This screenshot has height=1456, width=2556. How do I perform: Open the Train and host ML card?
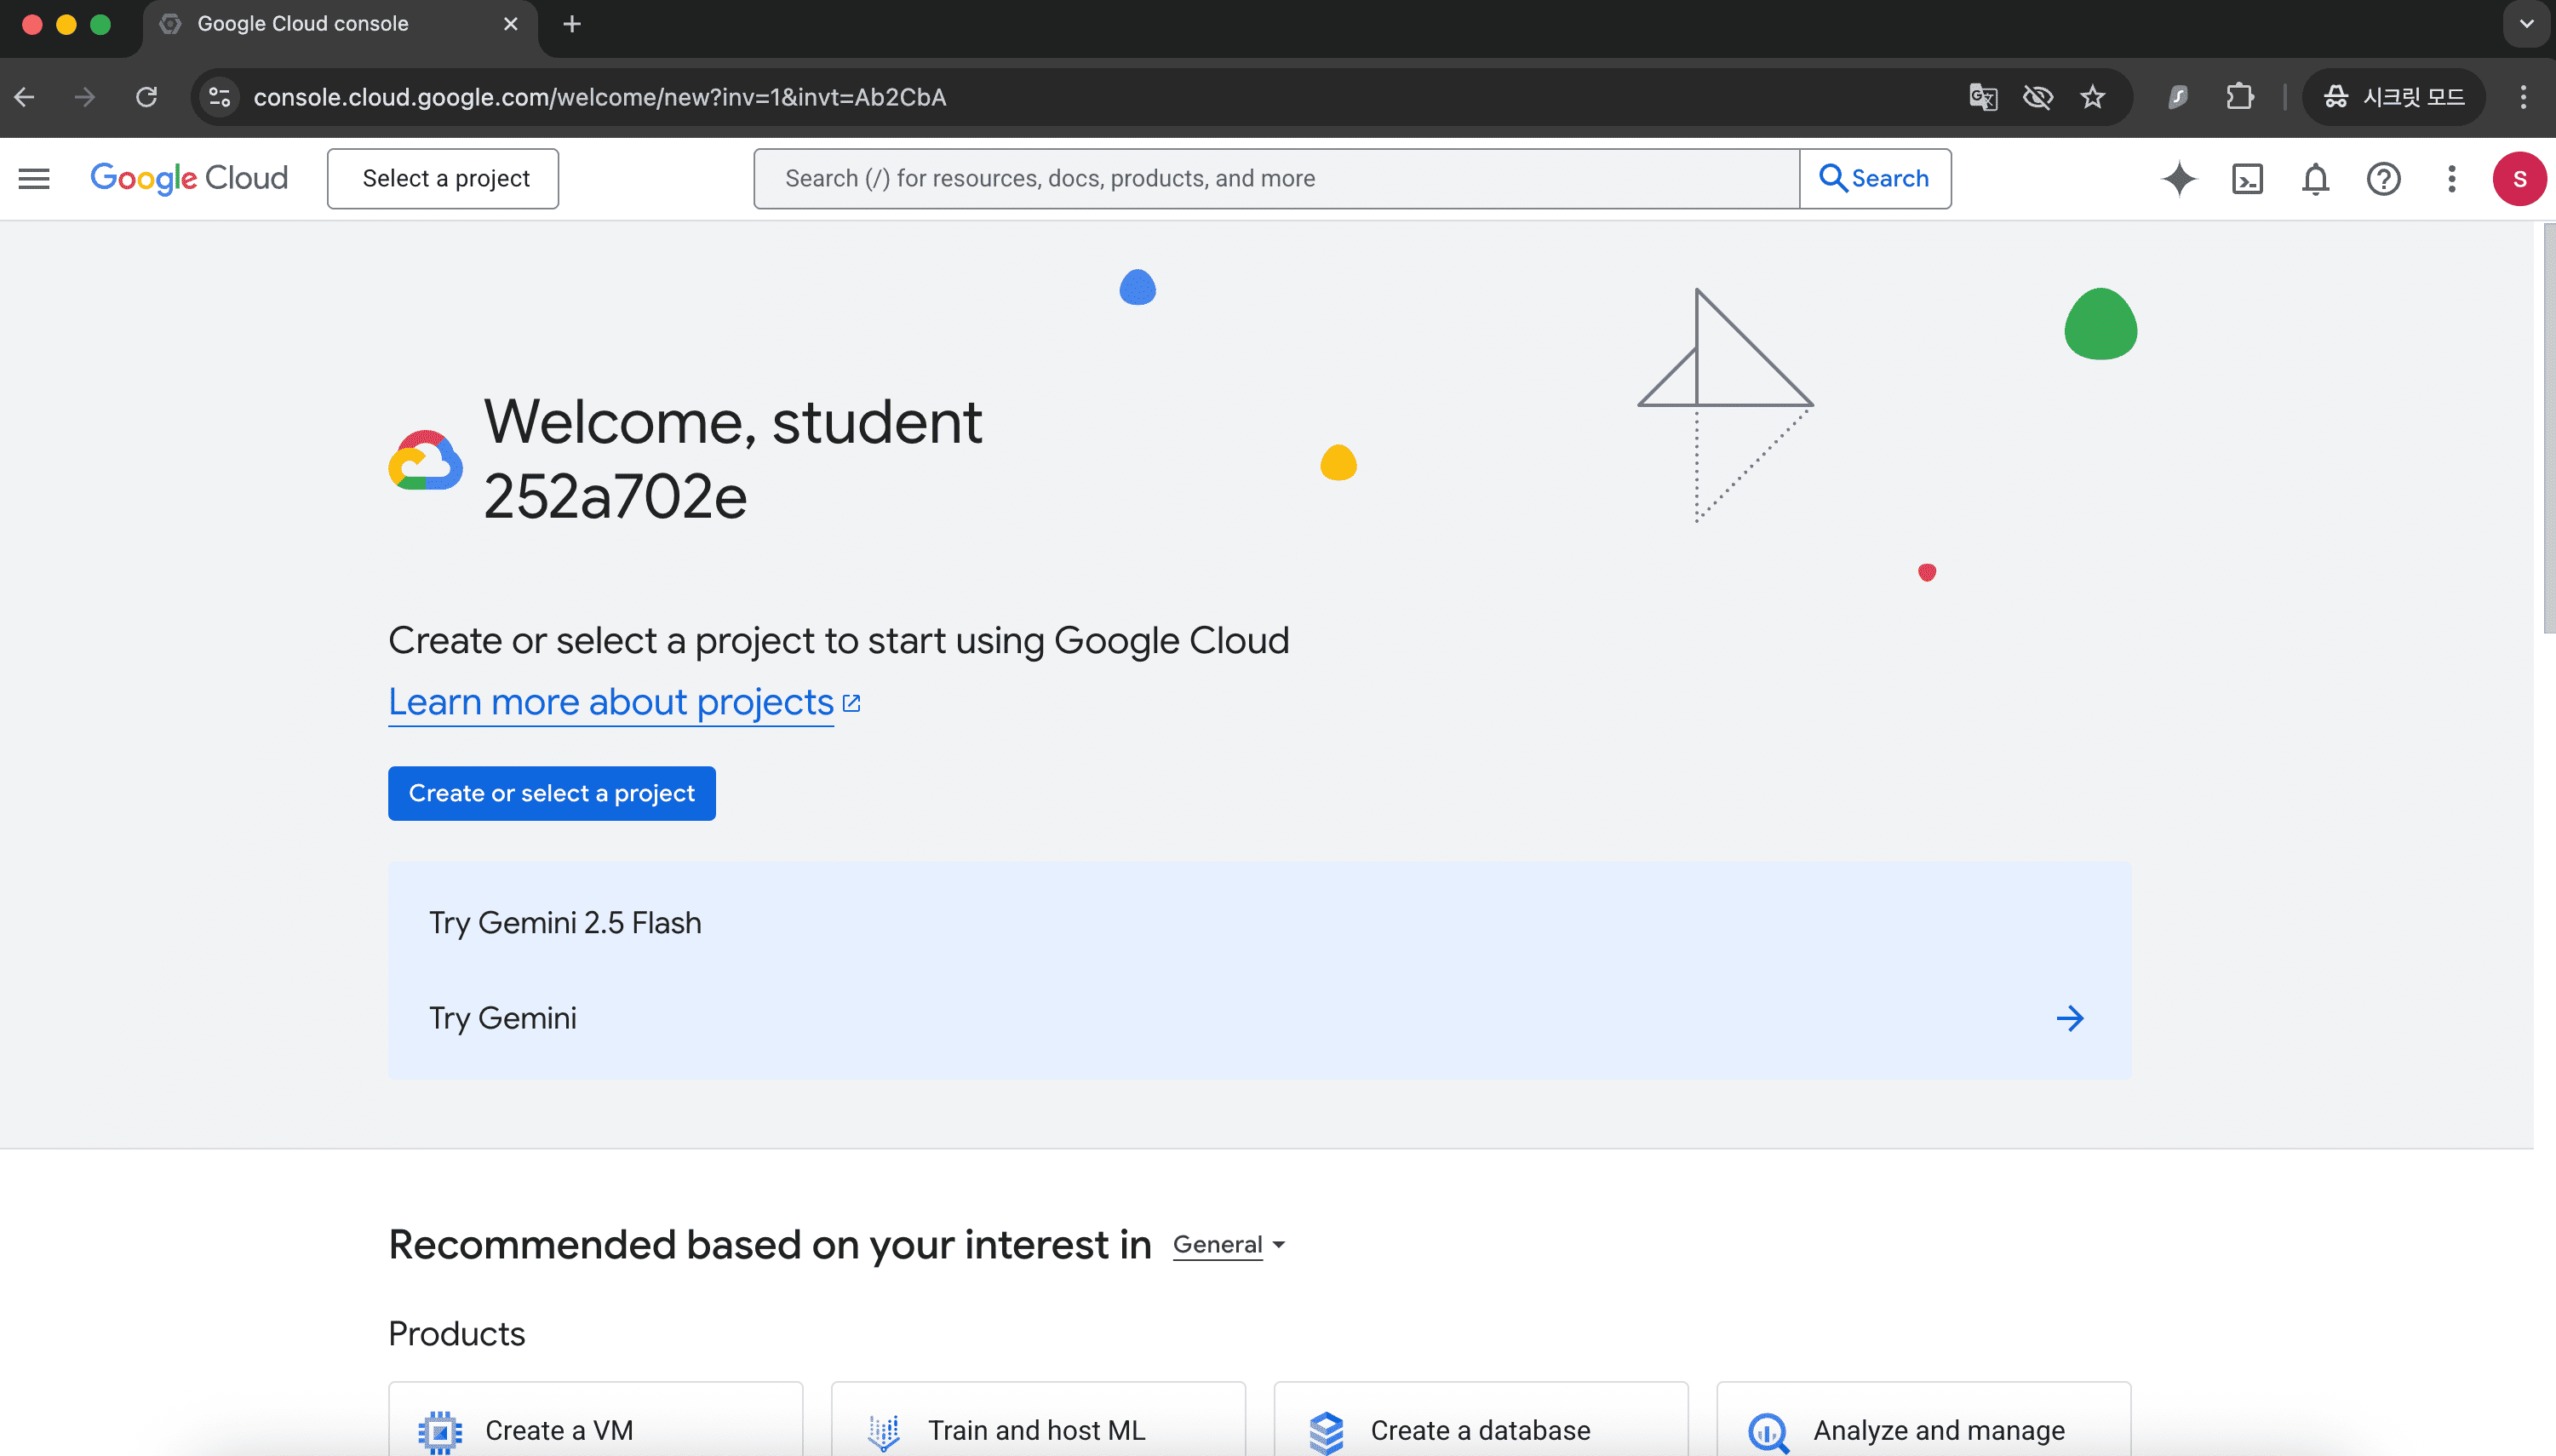[x=1038, y=1420]
